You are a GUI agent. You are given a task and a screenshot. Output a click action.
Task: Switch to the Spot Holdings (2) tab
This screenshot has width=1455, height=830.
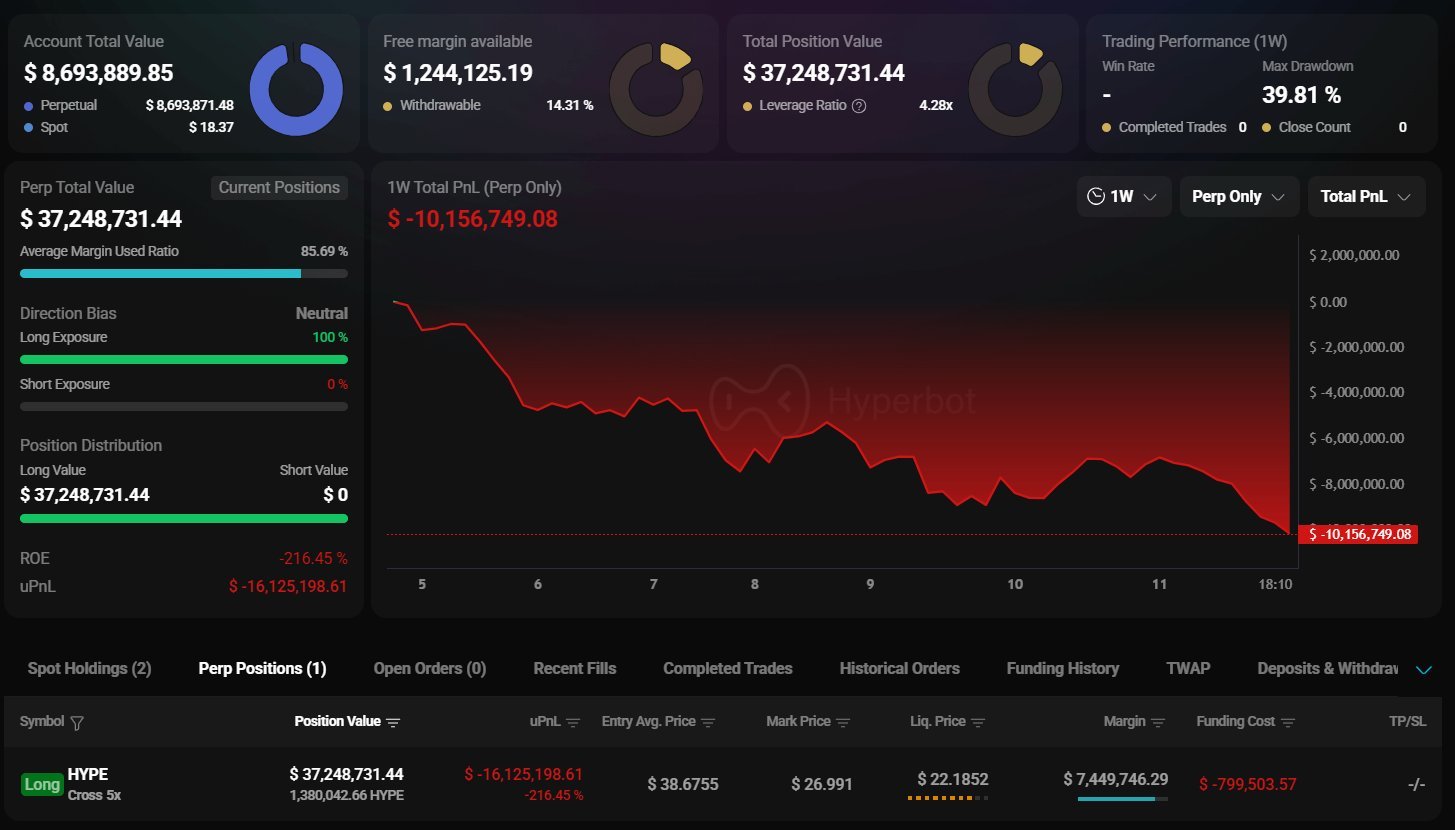click(89, 668)
